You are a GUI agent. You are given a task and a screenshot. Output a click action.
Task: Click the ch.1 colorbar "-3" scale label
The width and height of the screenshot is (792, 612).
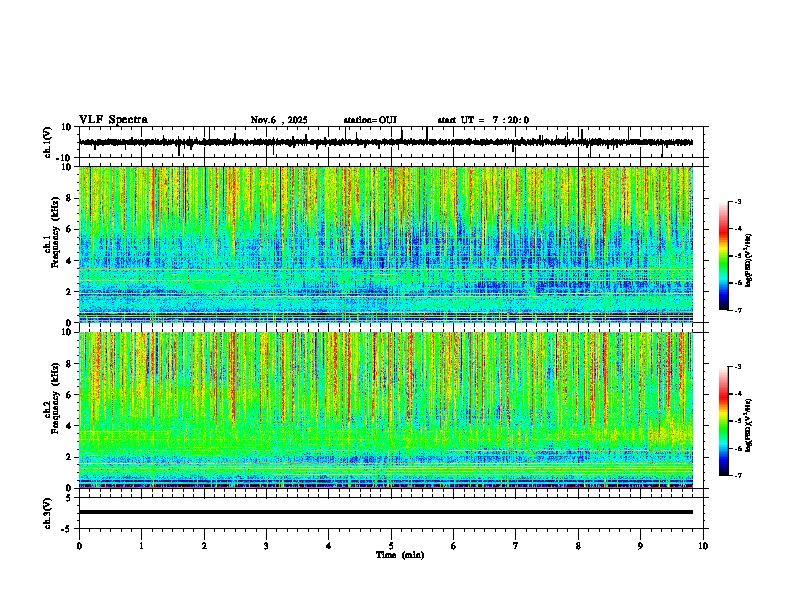(738, 201)
